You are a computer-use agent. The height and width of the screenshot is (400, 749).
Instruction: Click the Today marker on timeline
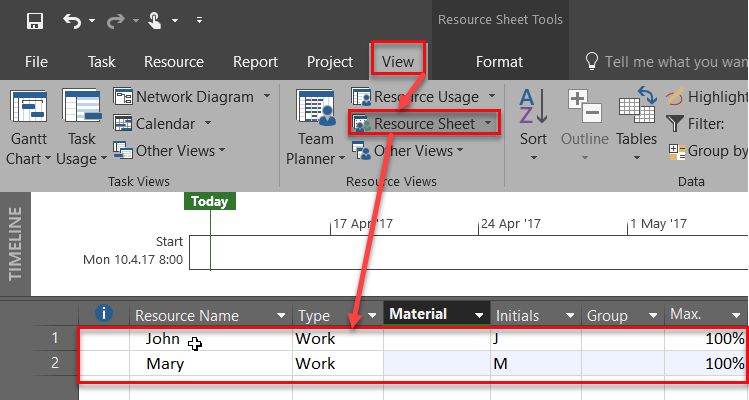tap(210, 201)
